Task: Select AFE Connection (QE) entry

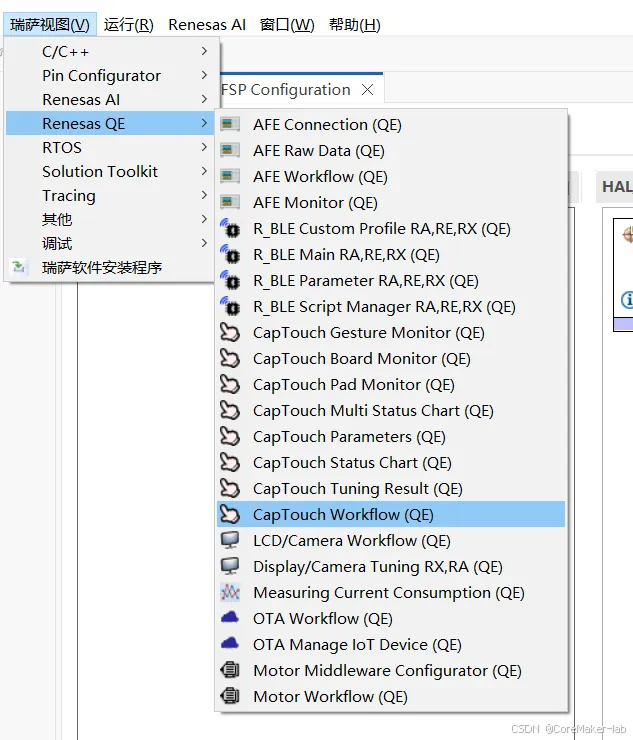Action: click(x=391, y=125)
